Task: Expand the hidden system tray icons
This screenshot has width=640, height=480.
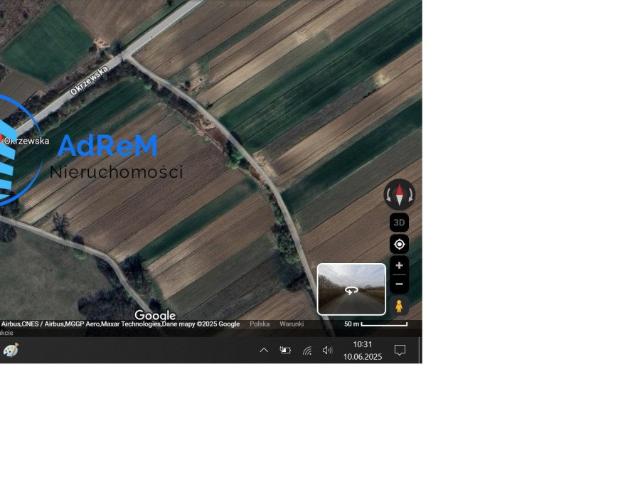Action: click(264, 351)
